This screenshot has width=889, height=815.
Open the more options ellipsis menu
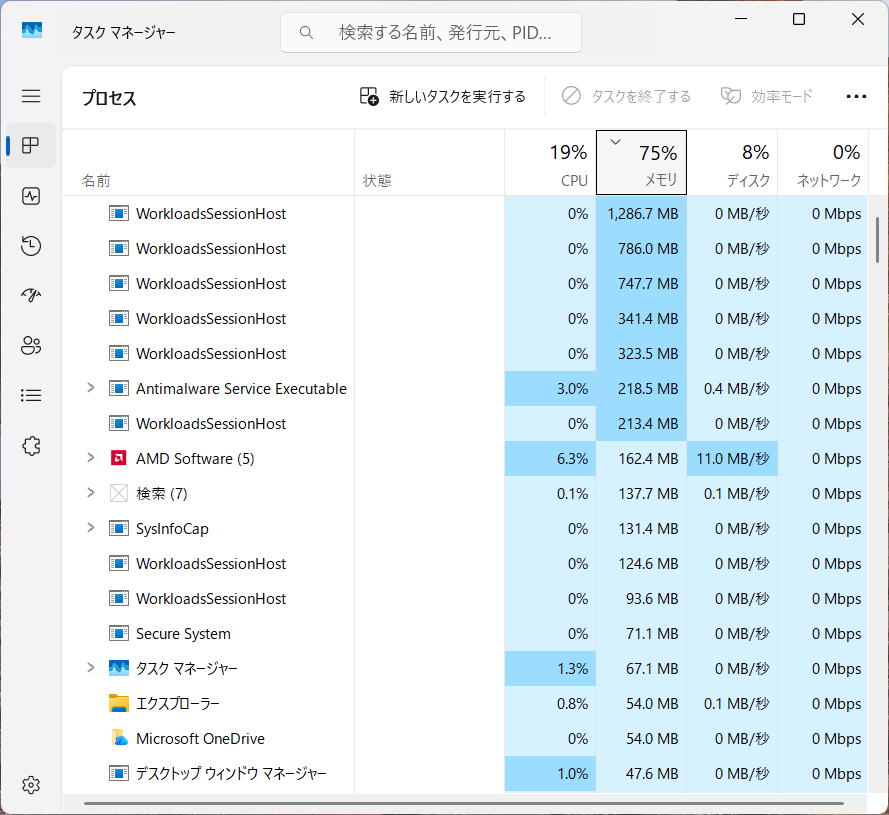[x=856, y=96]
